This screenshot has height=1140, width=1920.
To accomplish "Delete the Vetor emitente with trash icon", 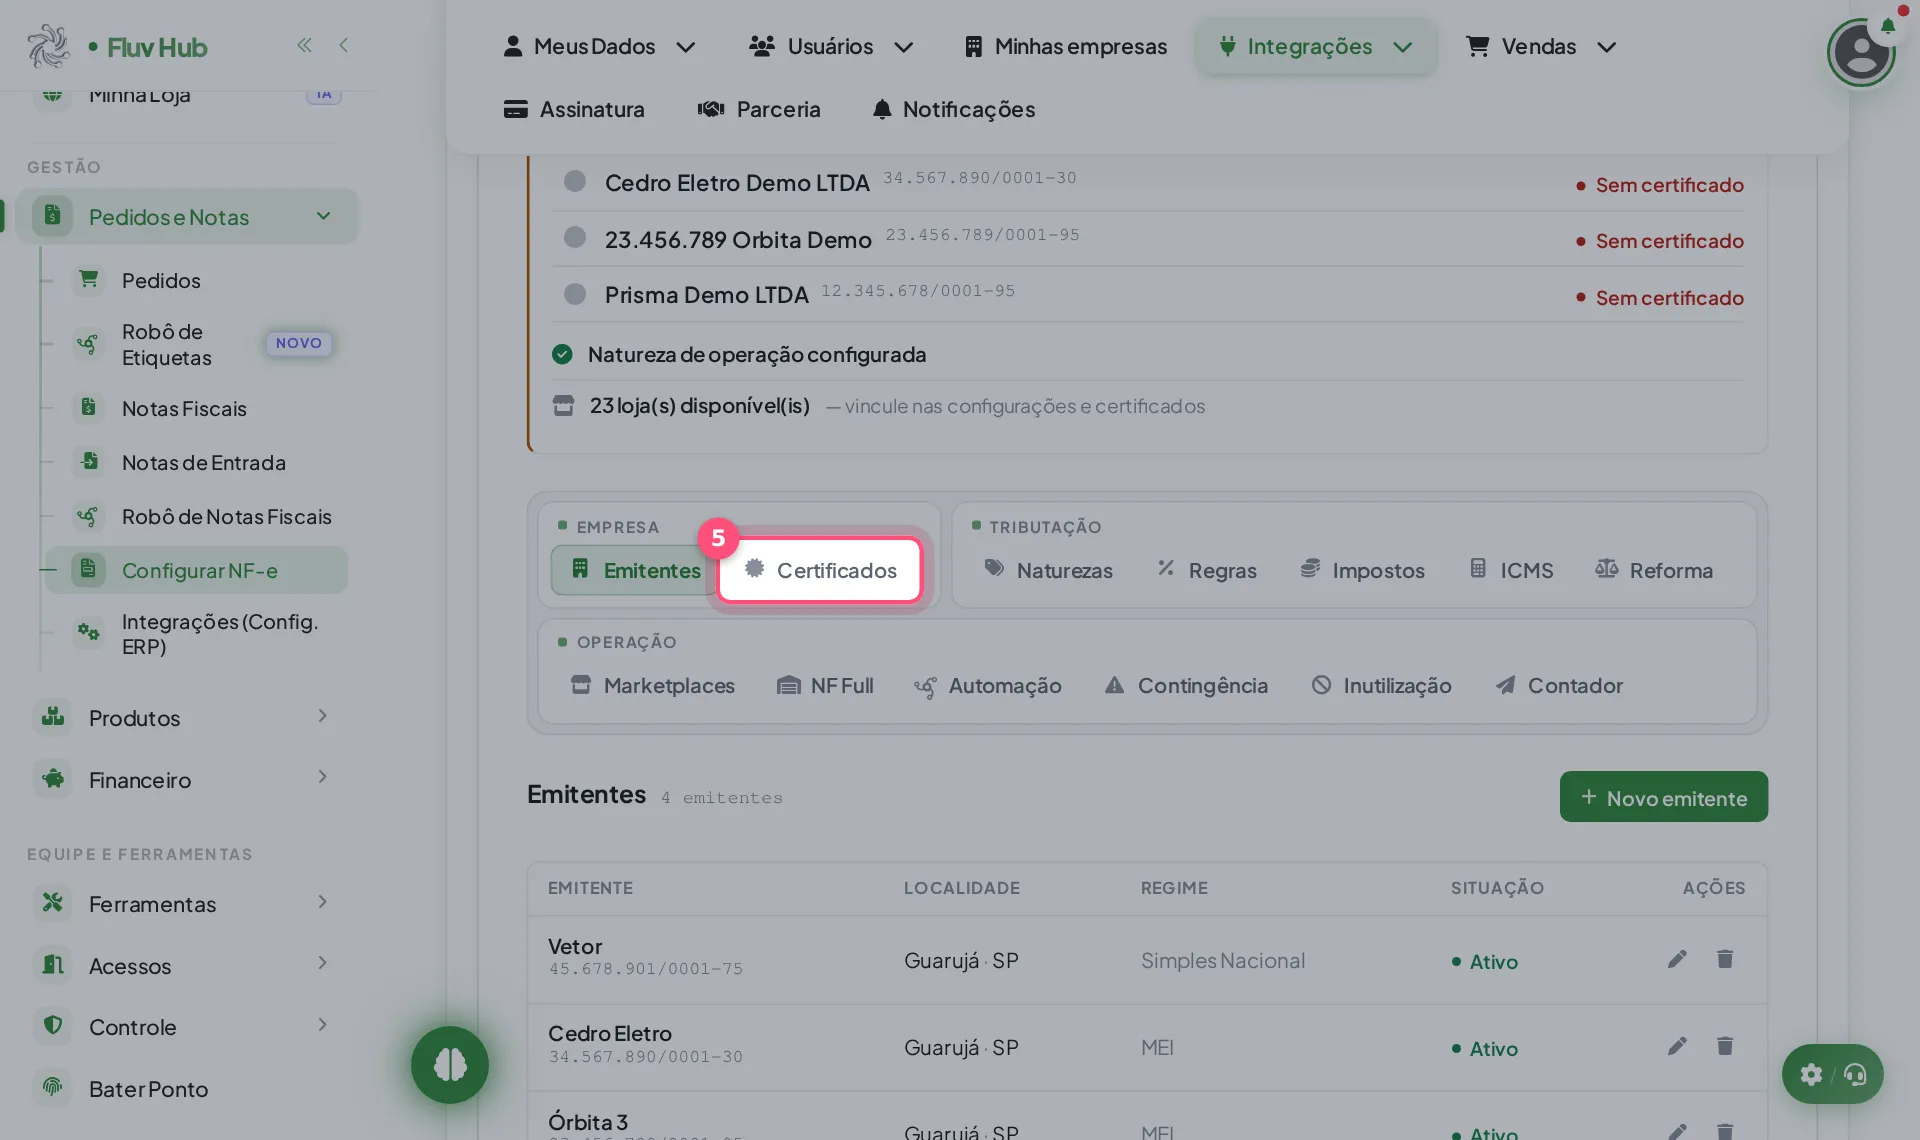I will point(1725,960).
